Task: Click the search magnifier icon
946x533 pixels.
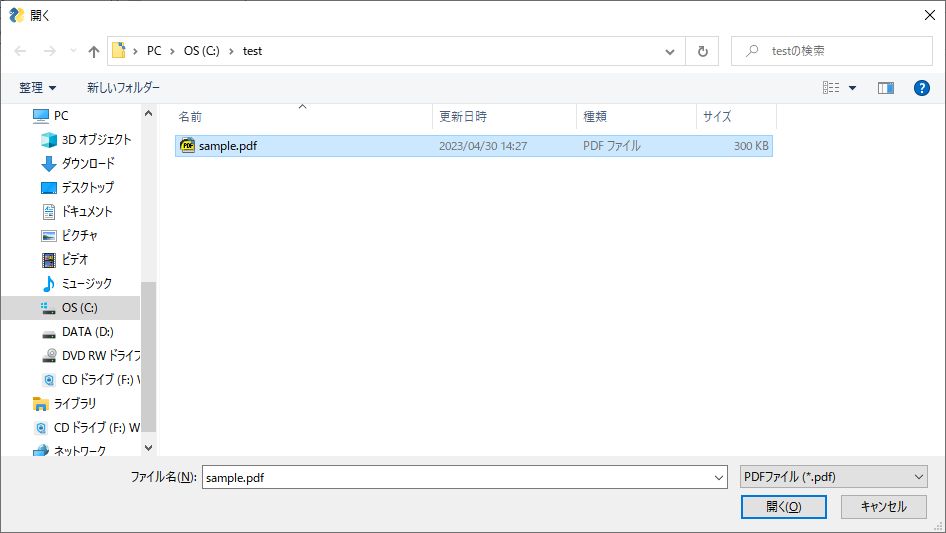Action: coord(752,51)
